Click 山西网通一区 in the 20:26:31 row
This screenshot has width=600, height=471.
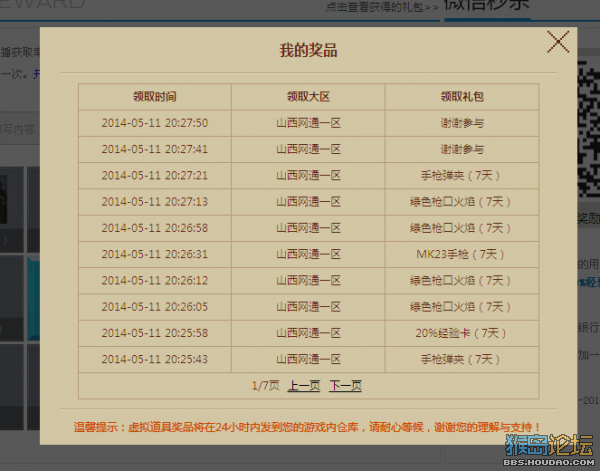[x=308, y=254]
